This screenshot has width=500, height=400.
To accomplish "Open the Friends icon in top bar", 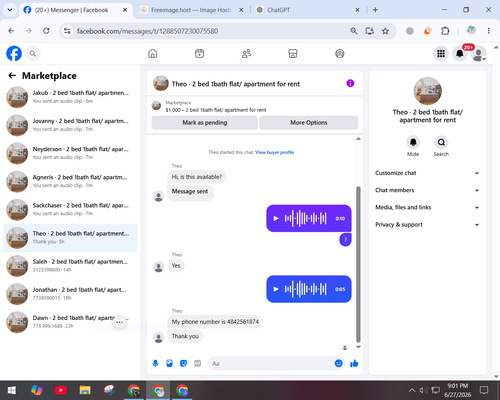I will coord(246,53).
